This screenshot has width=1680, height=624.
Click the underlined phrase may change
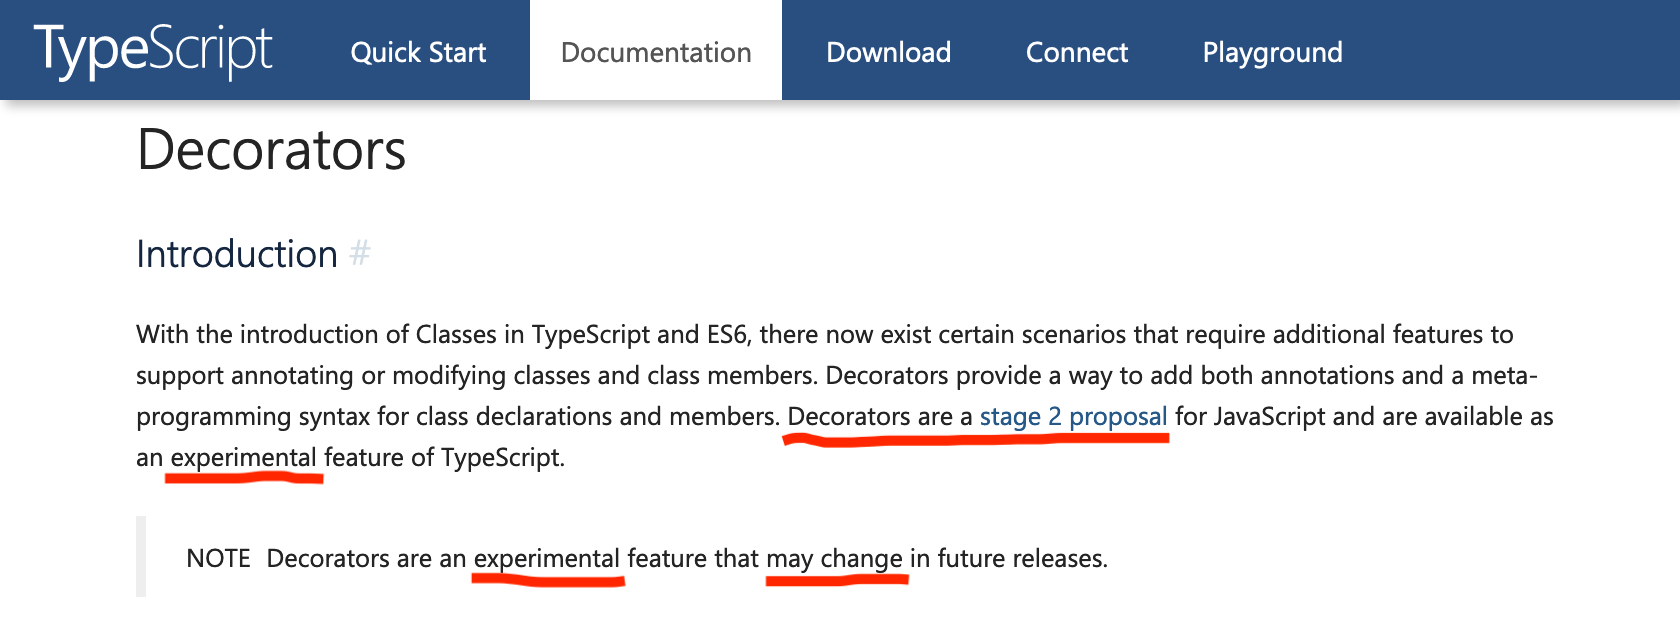coord(835,559)
